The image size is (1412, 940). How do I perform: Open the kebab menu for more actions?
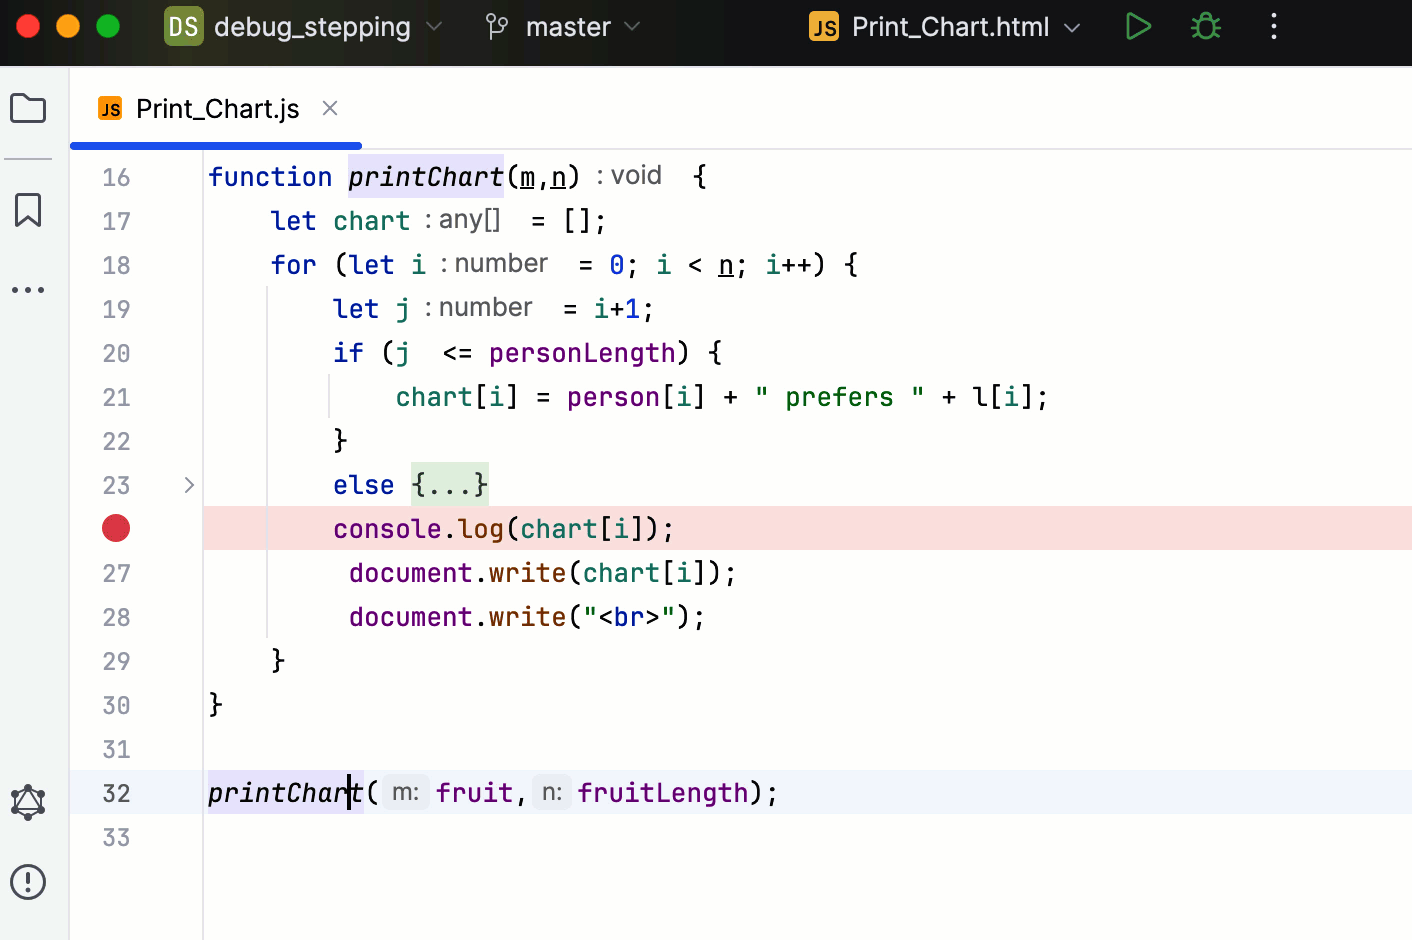click(1274, 26)
